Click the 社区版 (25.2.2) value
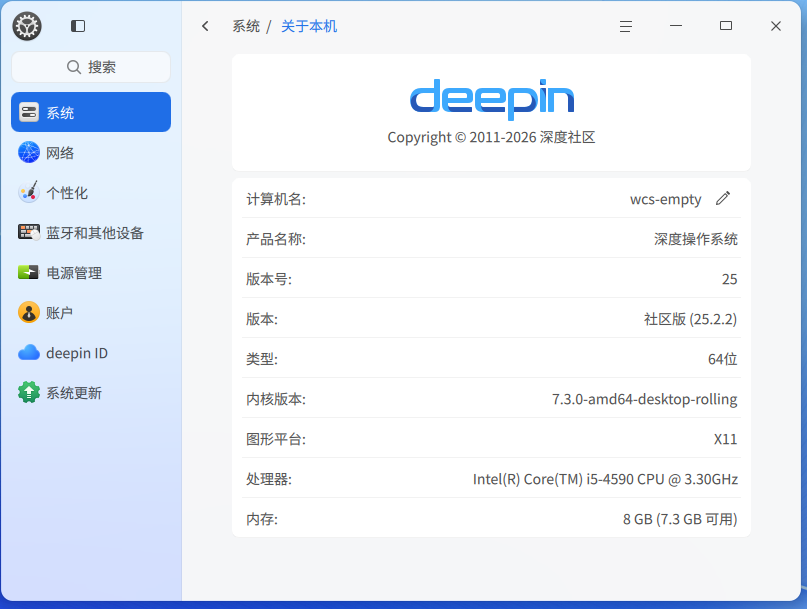This screenshot has width=807, height=609. click(x=690, y=319)
